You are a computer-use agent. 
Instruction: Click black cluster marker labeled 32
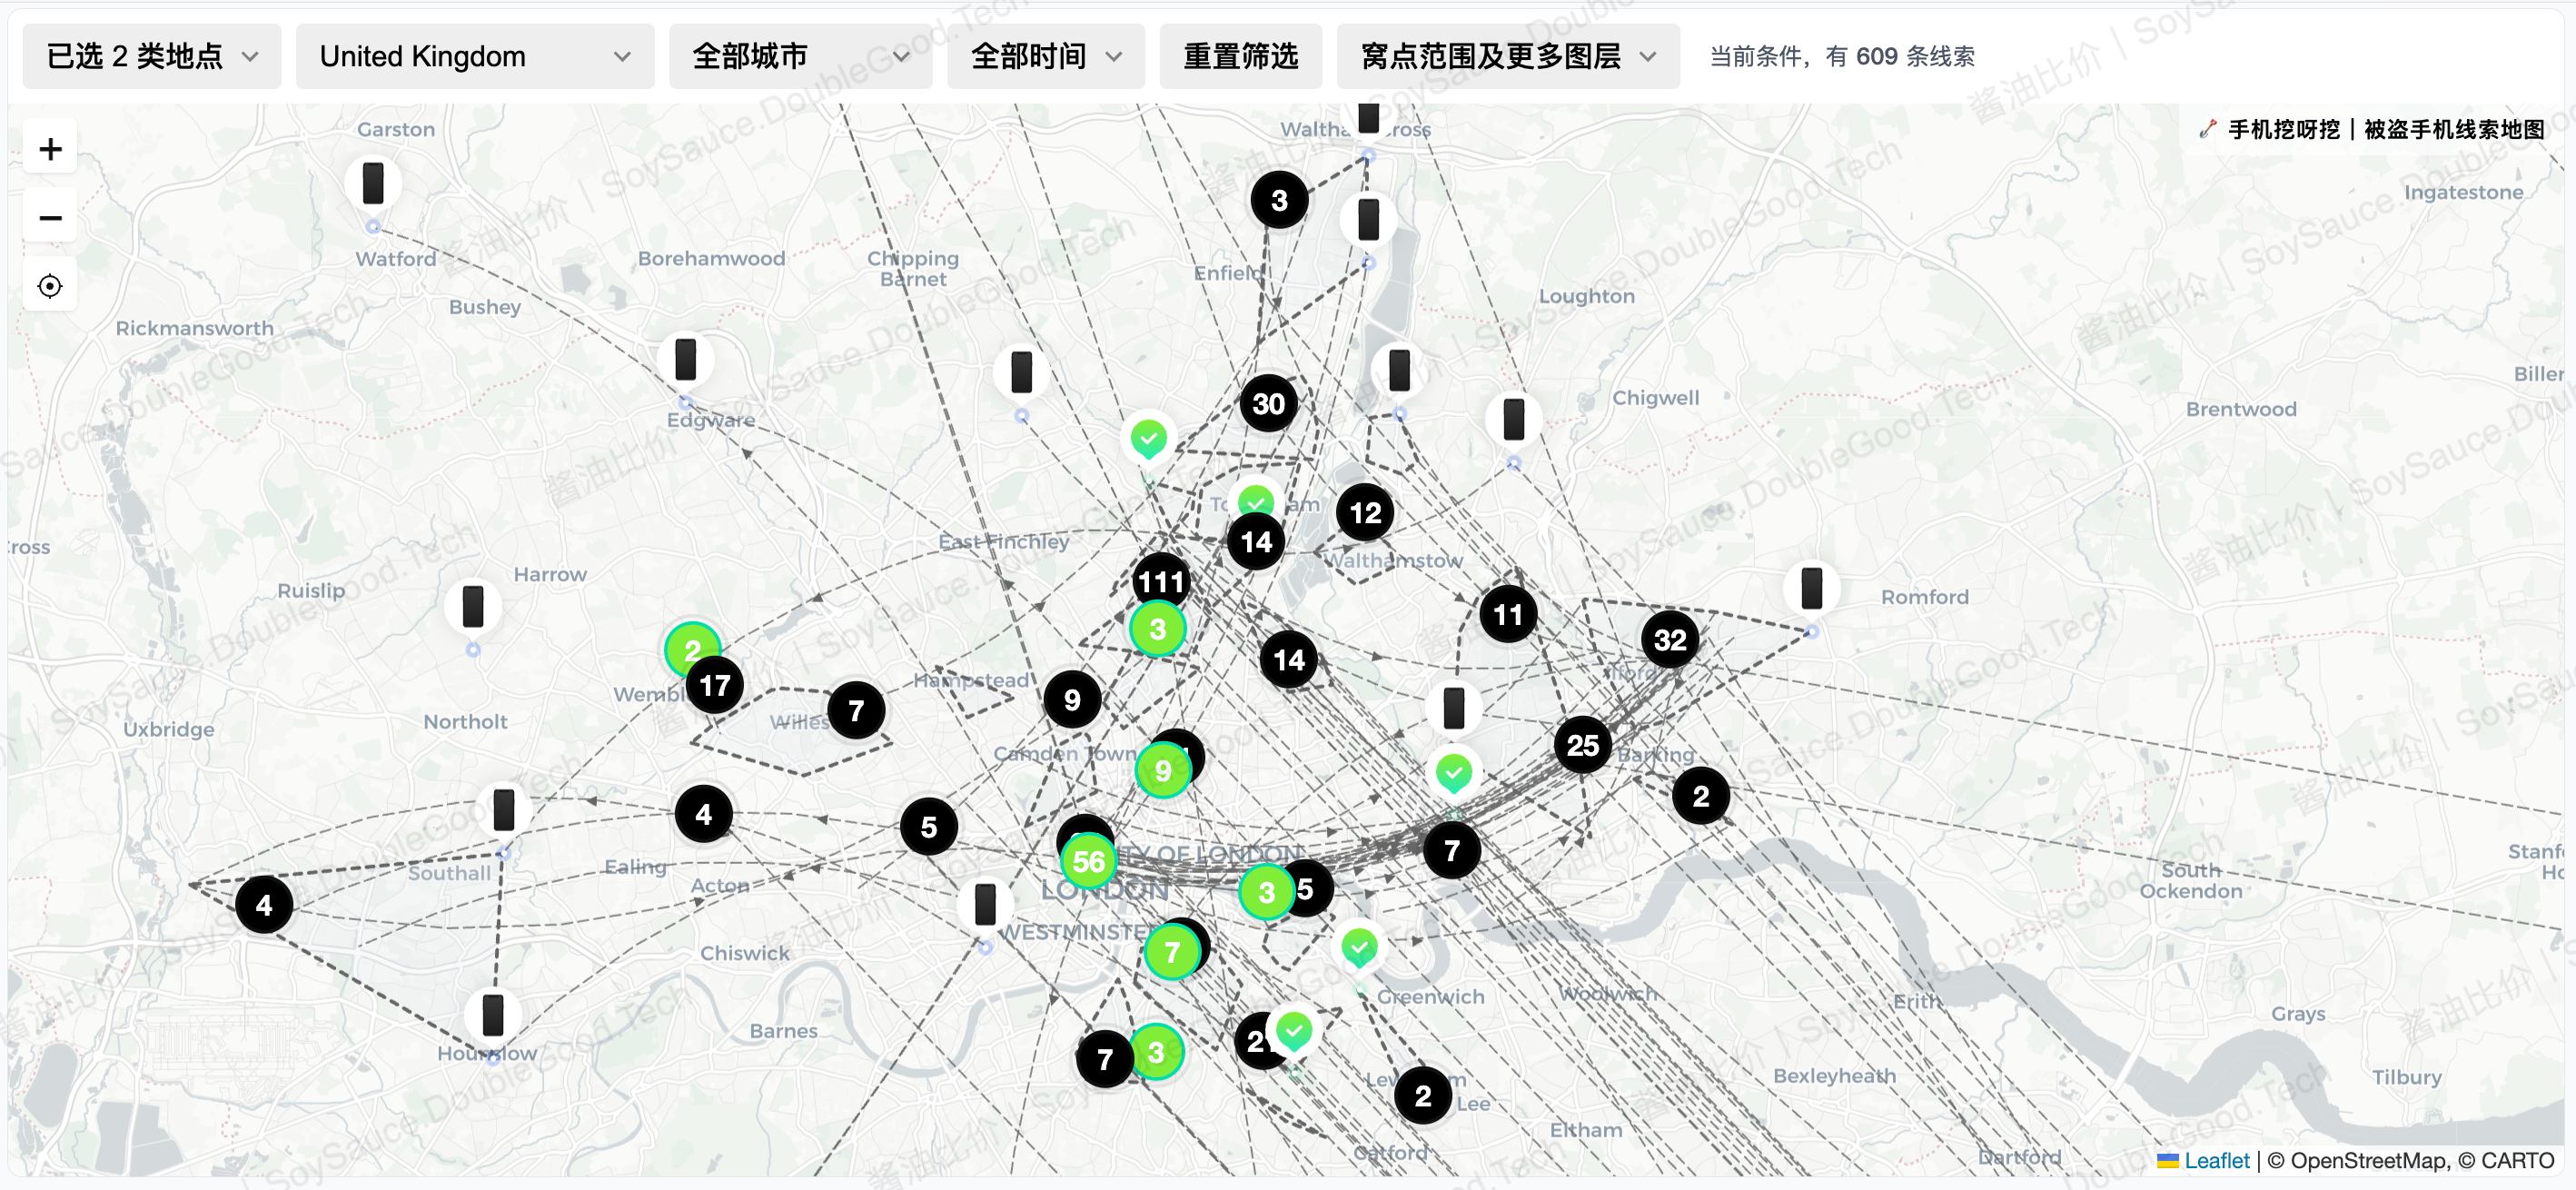1669,640
